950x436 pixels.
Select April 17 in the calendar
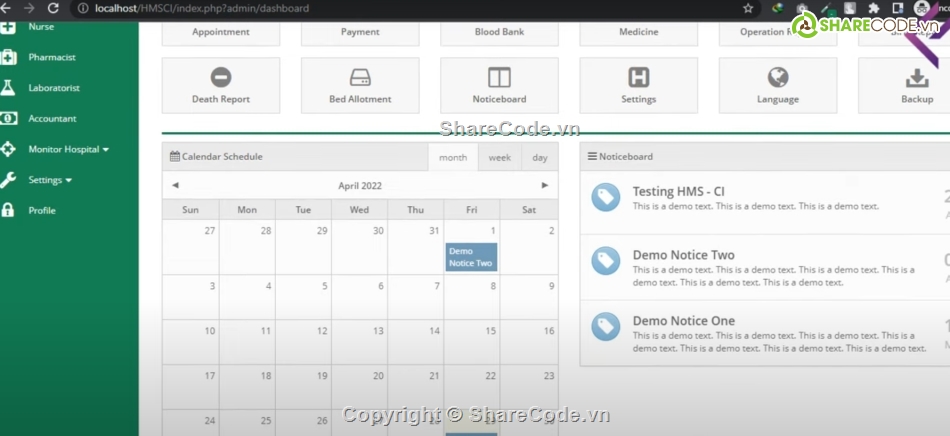pos(191,387)
